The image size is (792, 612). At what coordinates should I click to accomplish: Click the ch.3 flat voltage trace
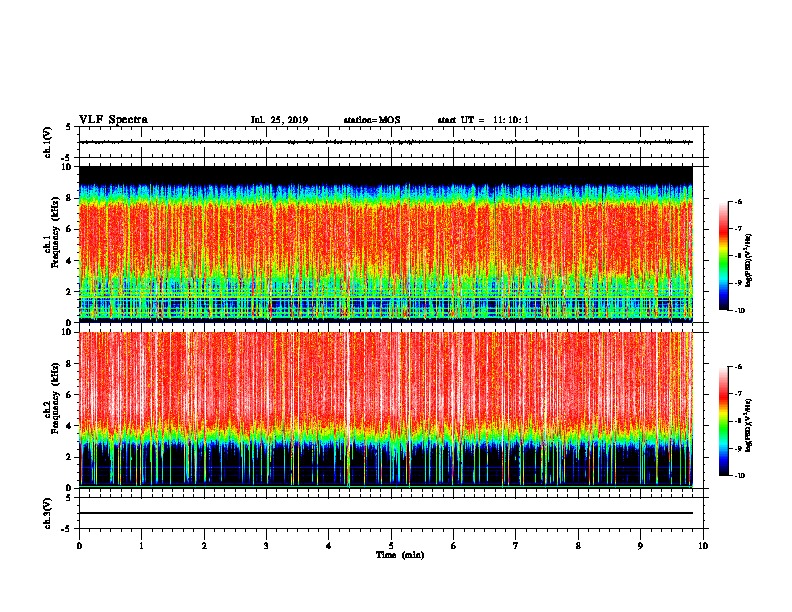coord(386,513)
